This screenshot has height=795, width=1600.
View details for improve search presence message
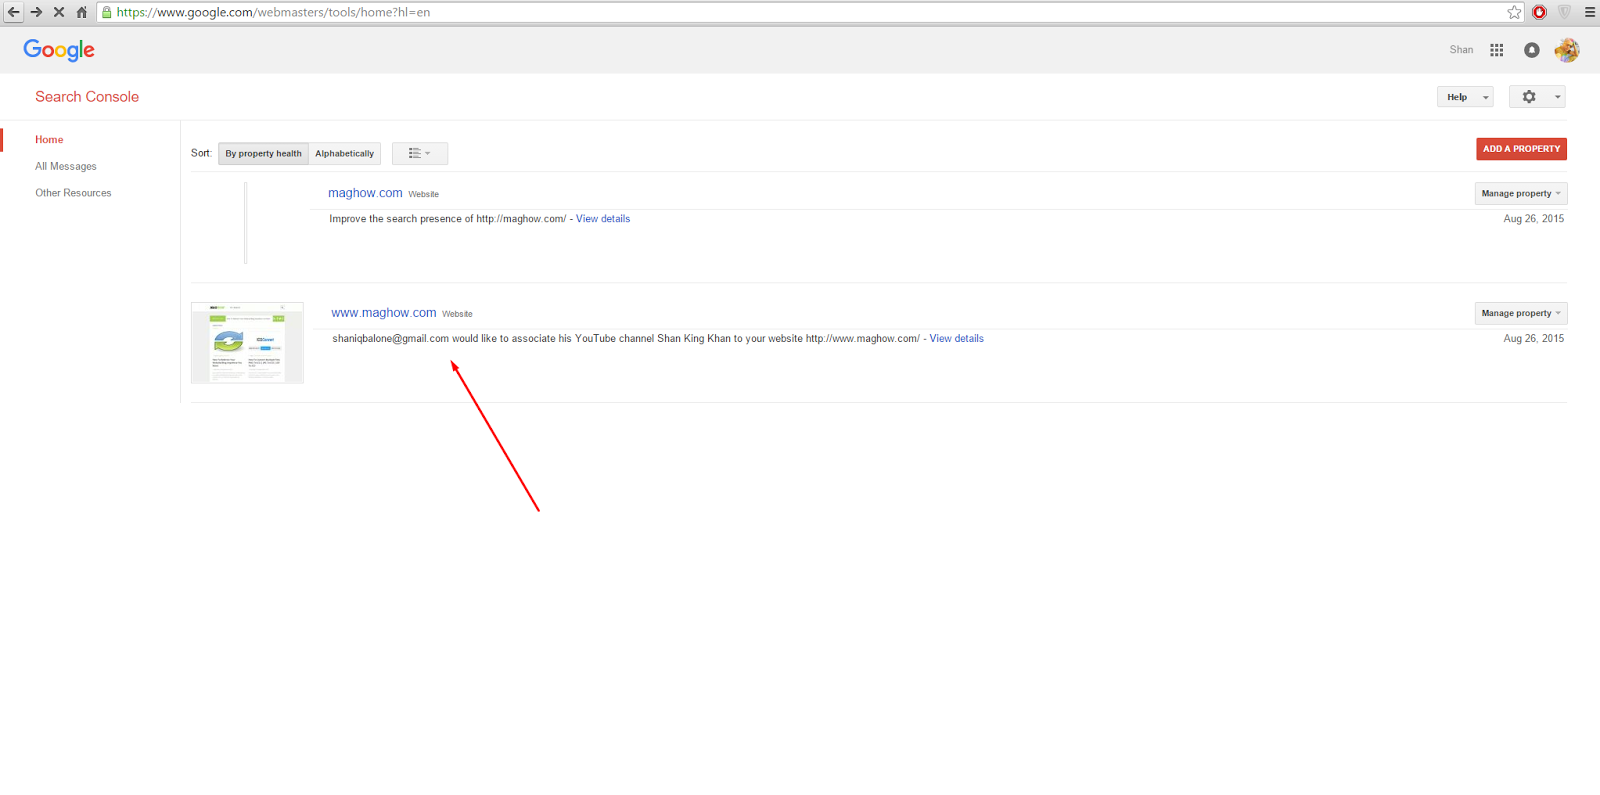(603, 219)
